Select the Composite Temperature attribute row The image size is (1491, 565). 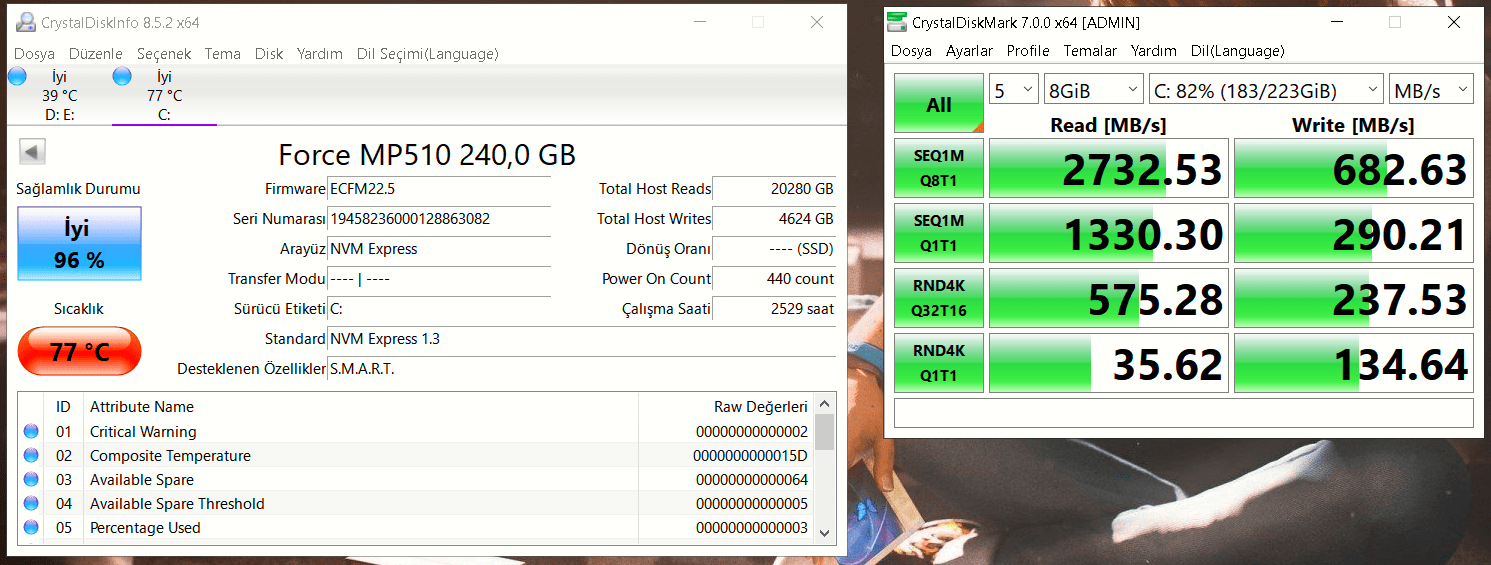pos(416,456)
